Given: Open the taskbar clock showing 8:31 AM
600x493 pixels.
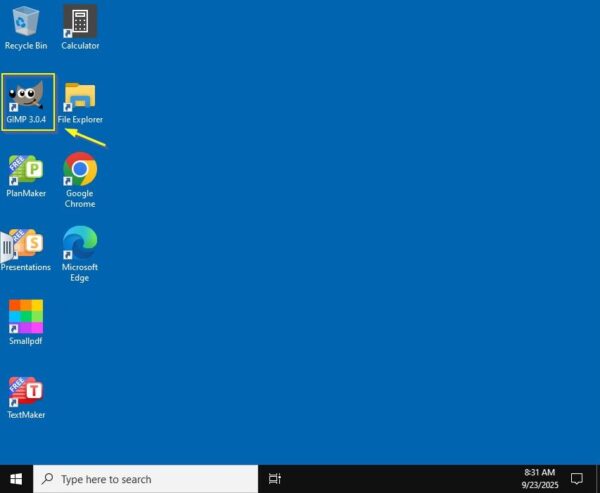Looking at the screenshot, I should pyautogui.click(x=540, y=479).
